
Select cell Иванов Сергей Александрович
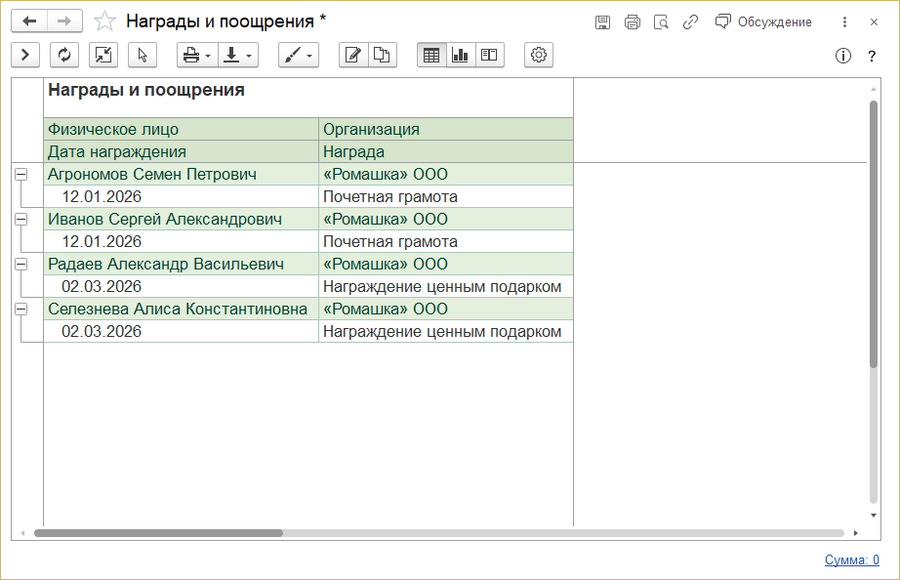pos(181,219)
